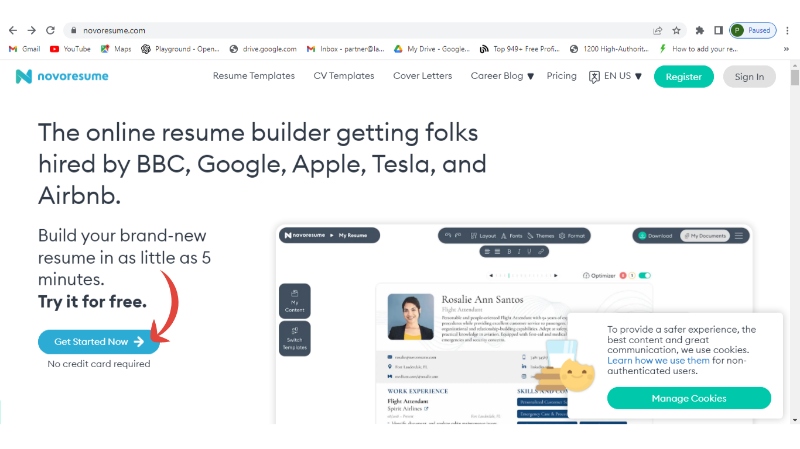The height and width of the screenshot is (449, 800).
Task: Click the share page icon in address bar
Action: pos(657,30)
